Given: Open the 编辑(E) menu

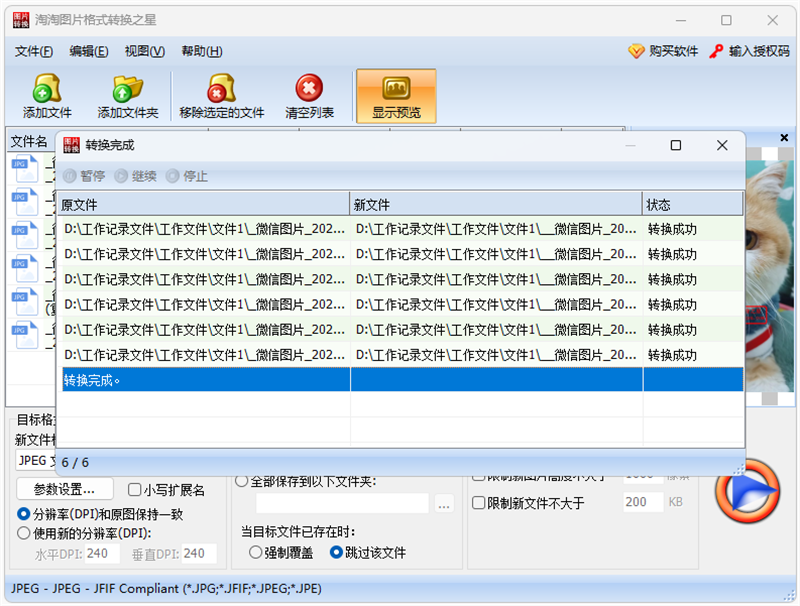Looking at the screenshot, I should (89, 51).
